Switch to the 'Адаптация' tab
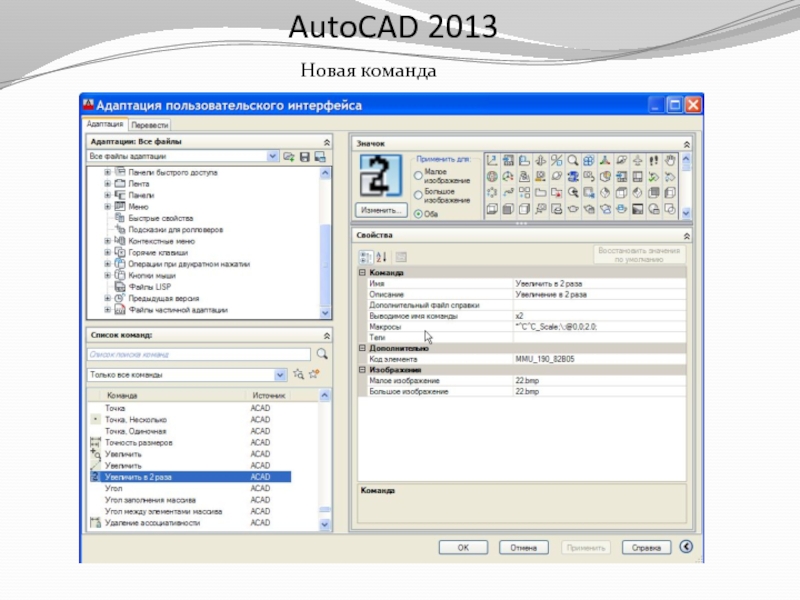This screenshot has width=800, height=600. pyautogui.click(x=104, y=124)
